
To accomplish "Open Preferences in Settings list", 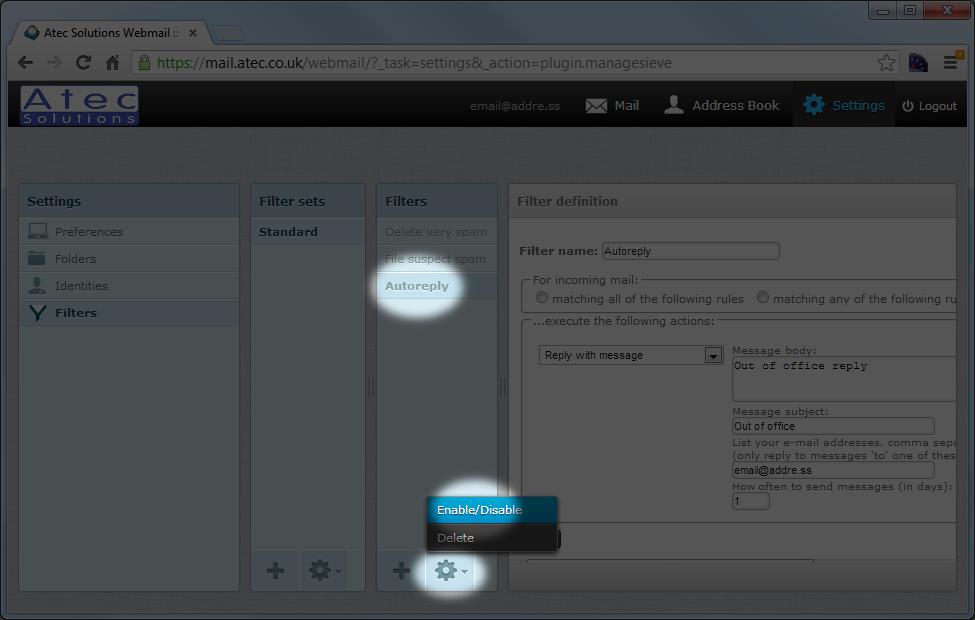I will click(89, 232).
